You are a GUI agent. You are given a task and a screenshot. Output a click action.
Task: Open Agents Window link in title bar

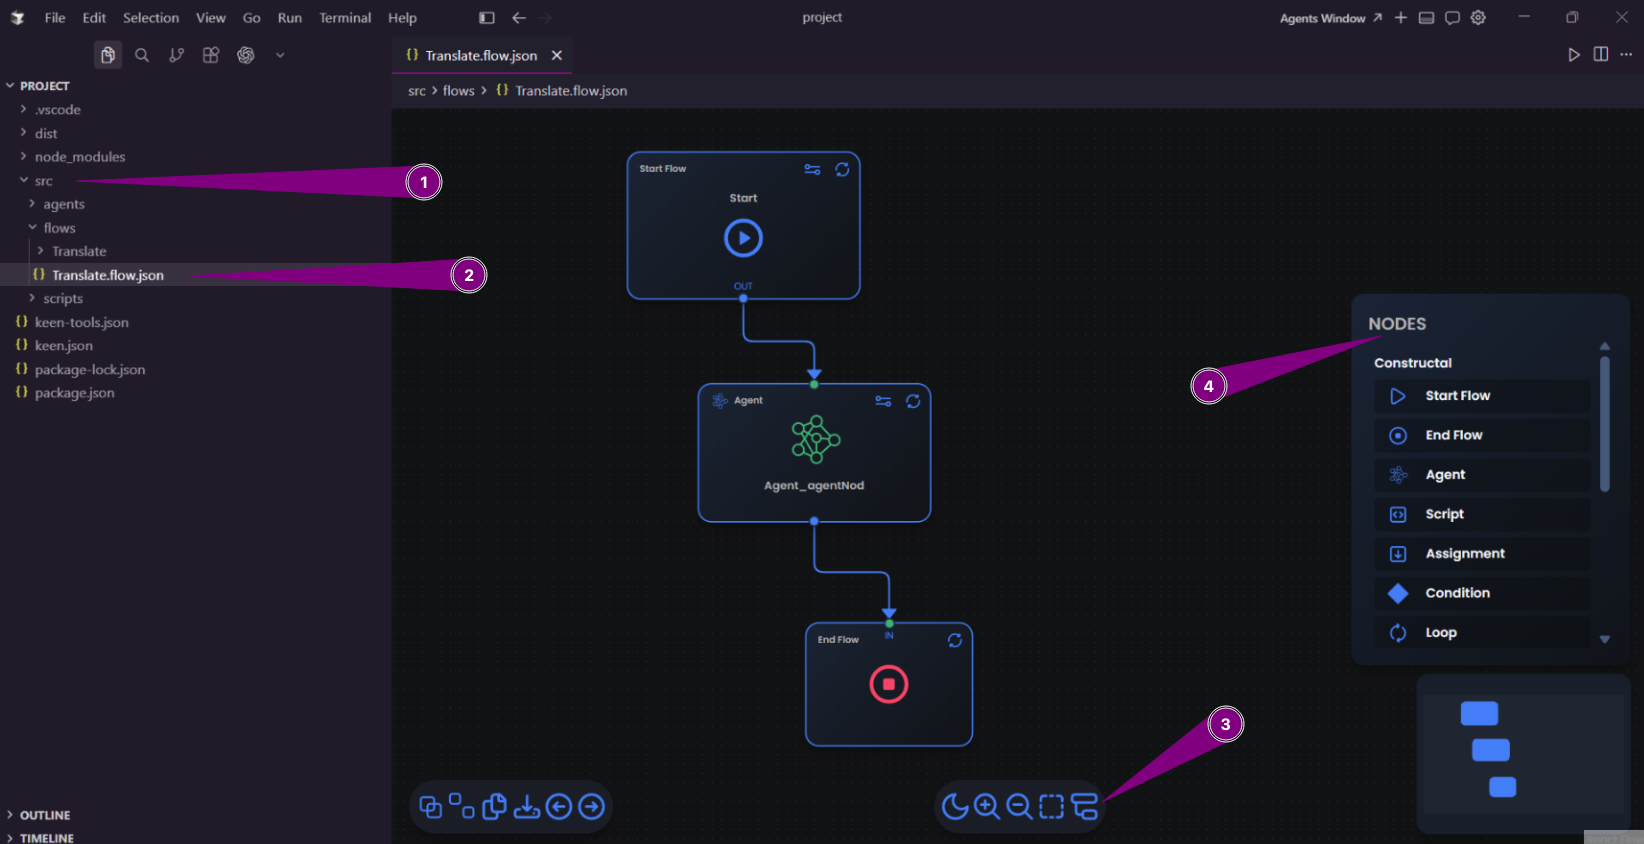pos(1331,18)
